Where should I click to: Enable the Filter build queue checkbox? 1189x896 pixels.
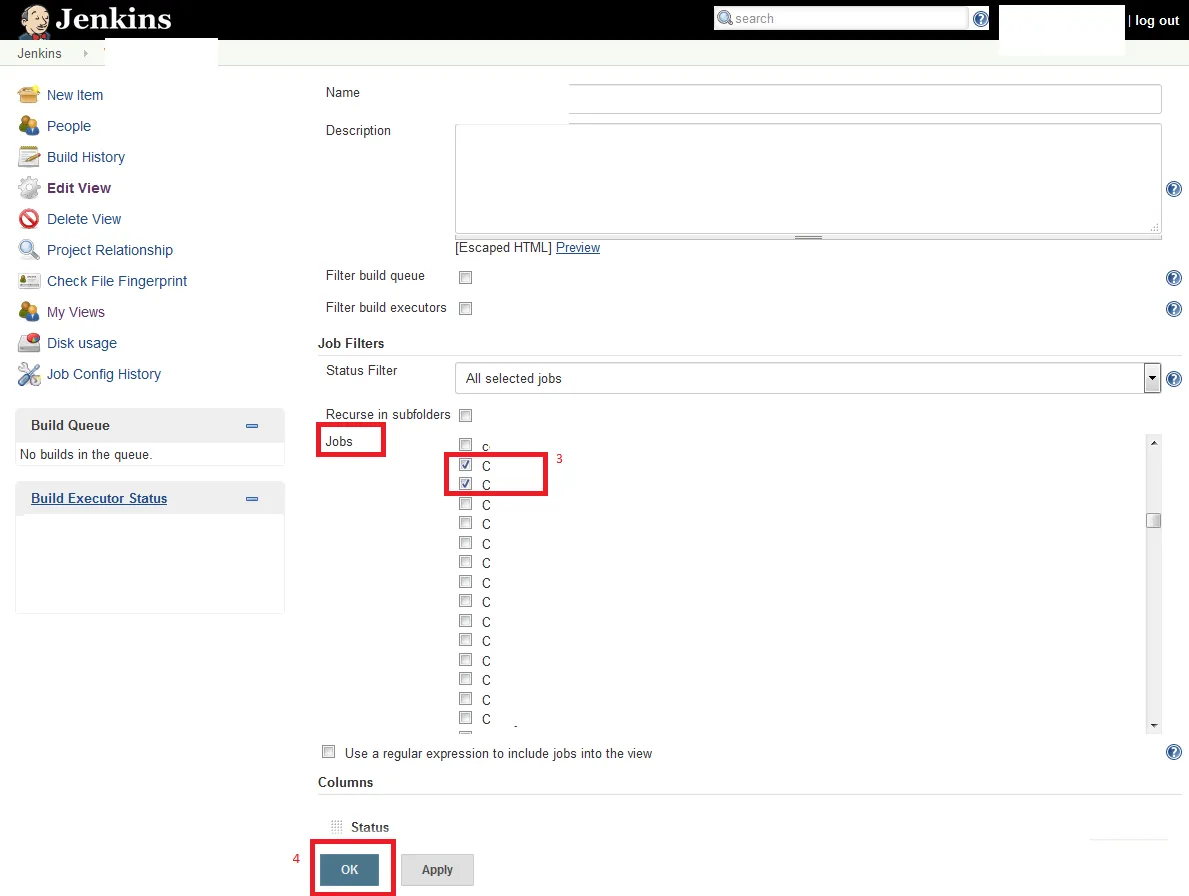[x=466, y=277]
